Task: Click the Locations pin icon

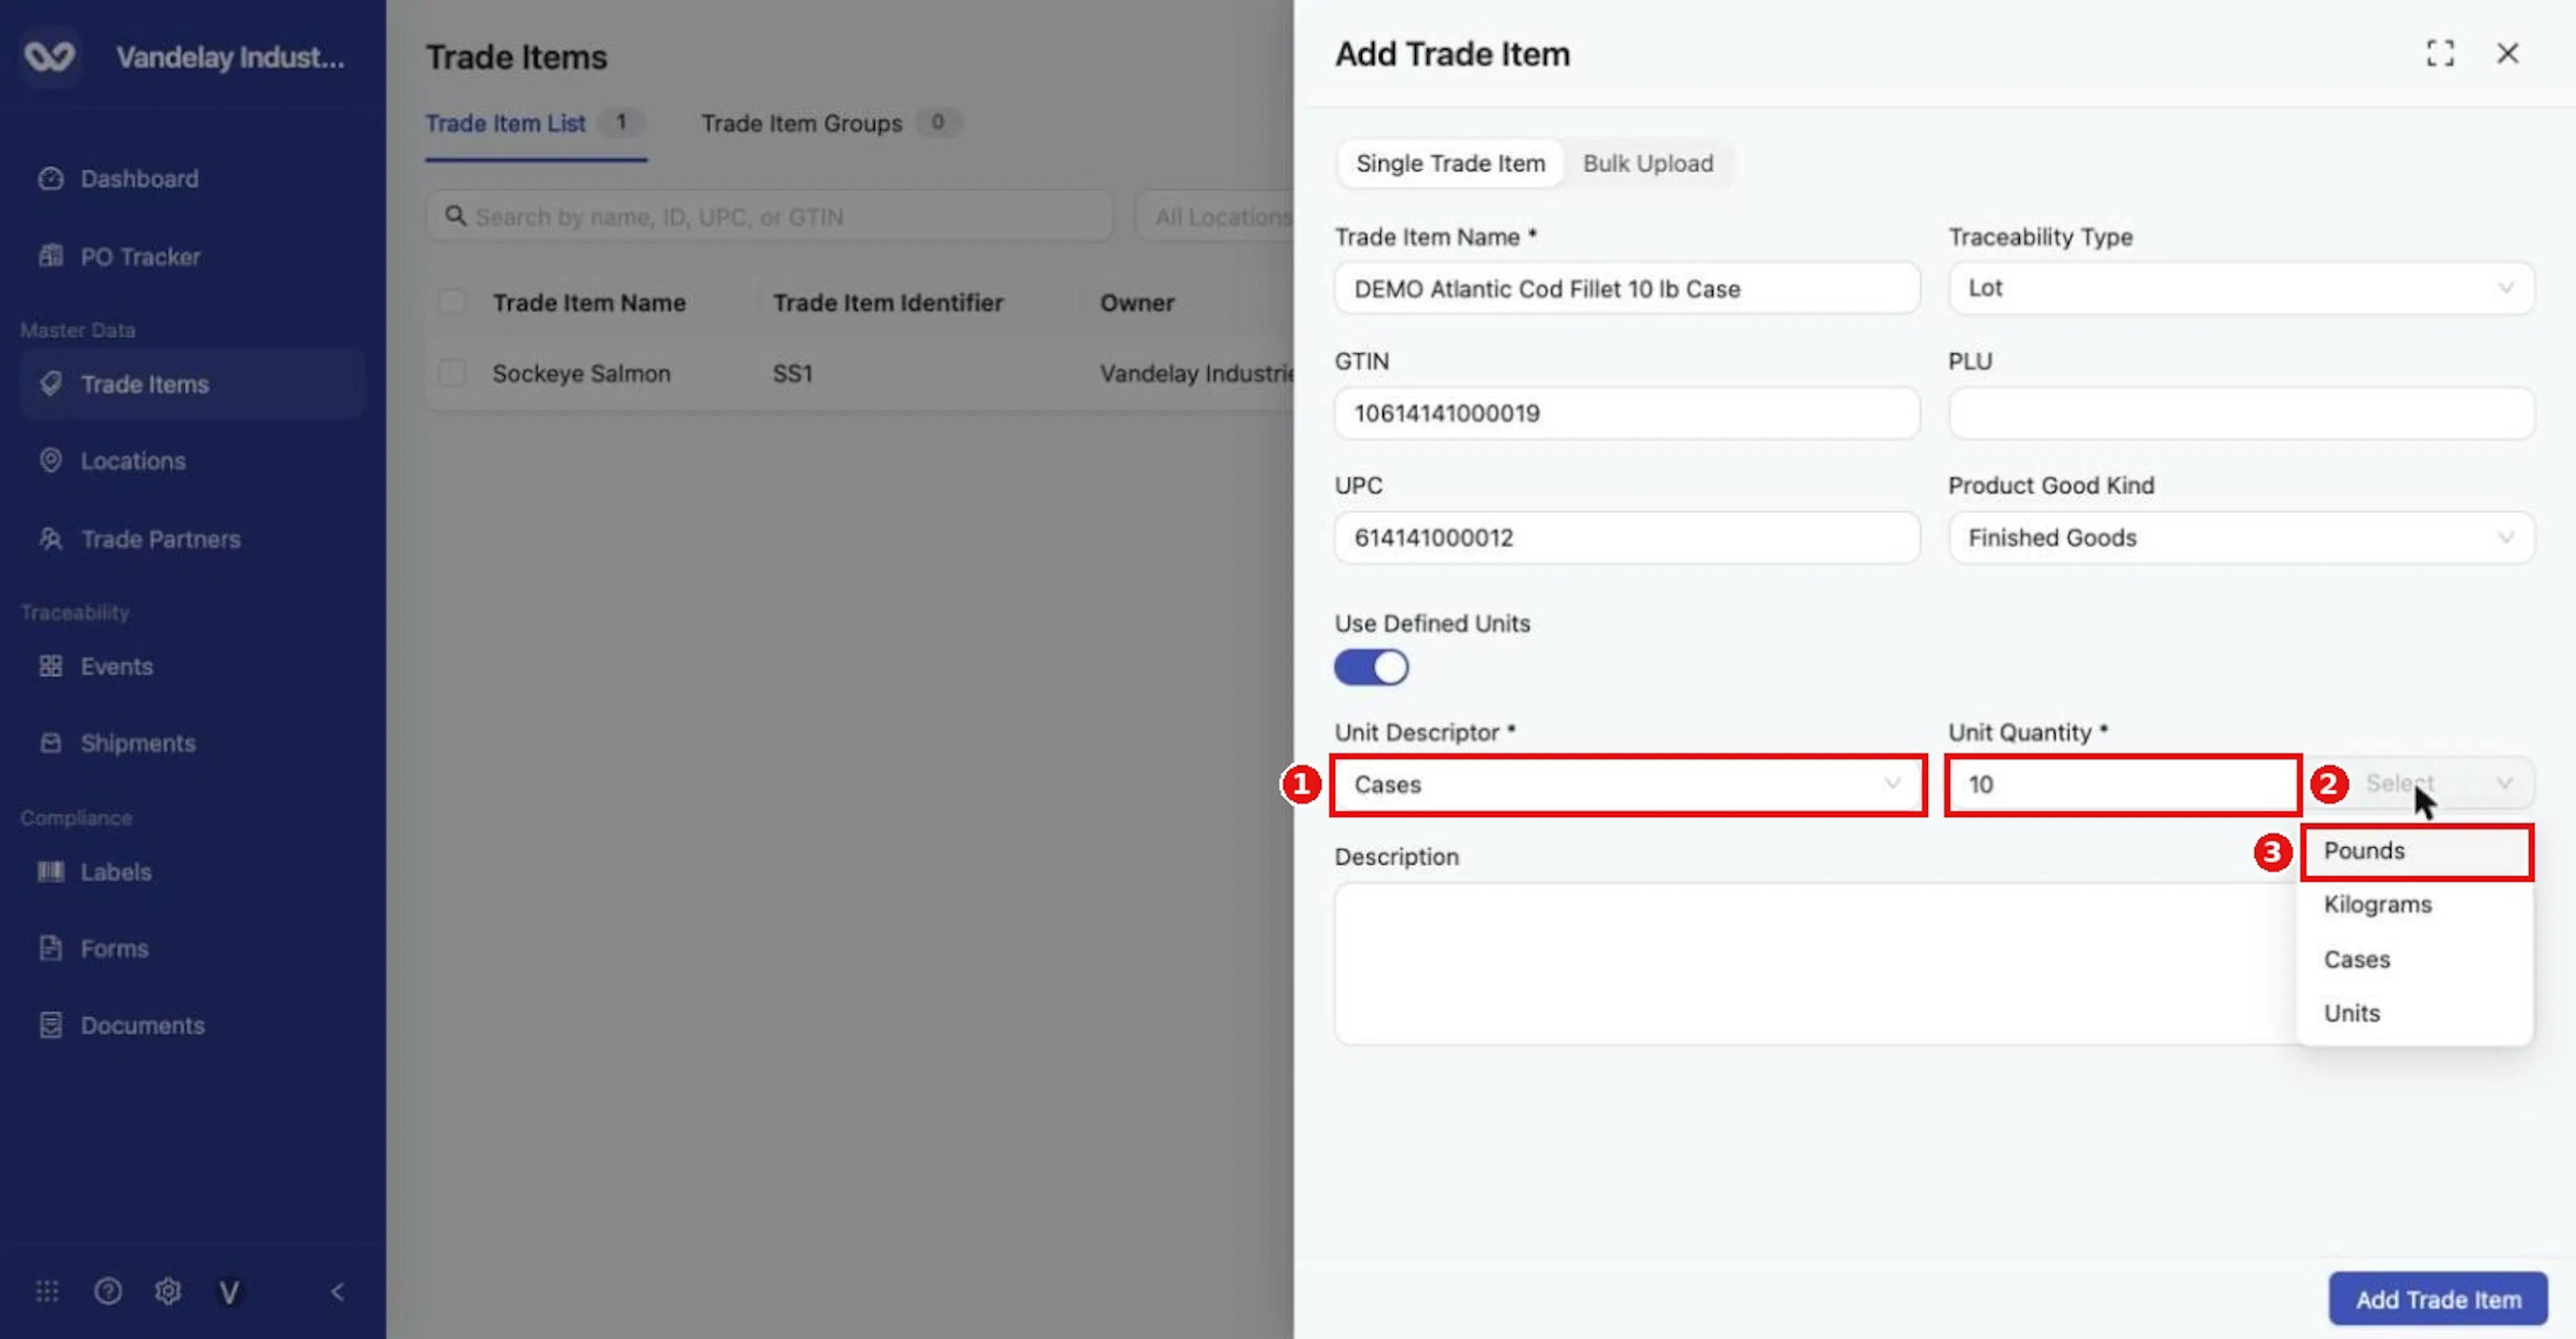Action: (50, 461)
